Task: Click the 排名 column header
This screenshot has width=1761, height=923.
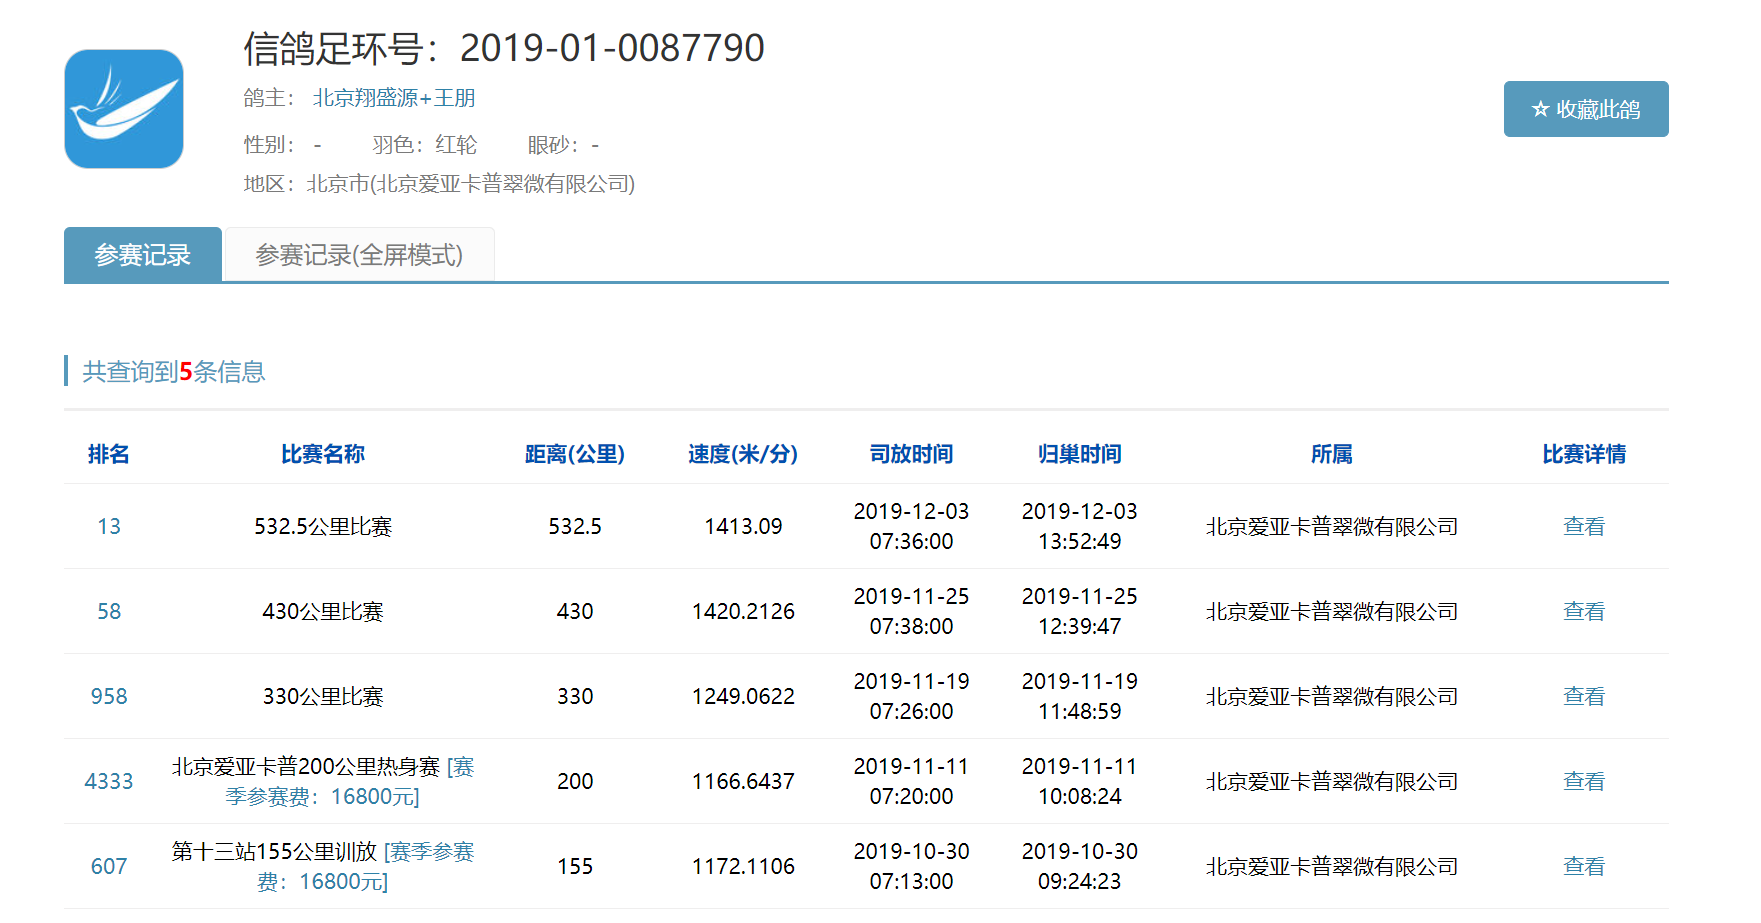Action: pyautogui.click(x=108, y=454)
